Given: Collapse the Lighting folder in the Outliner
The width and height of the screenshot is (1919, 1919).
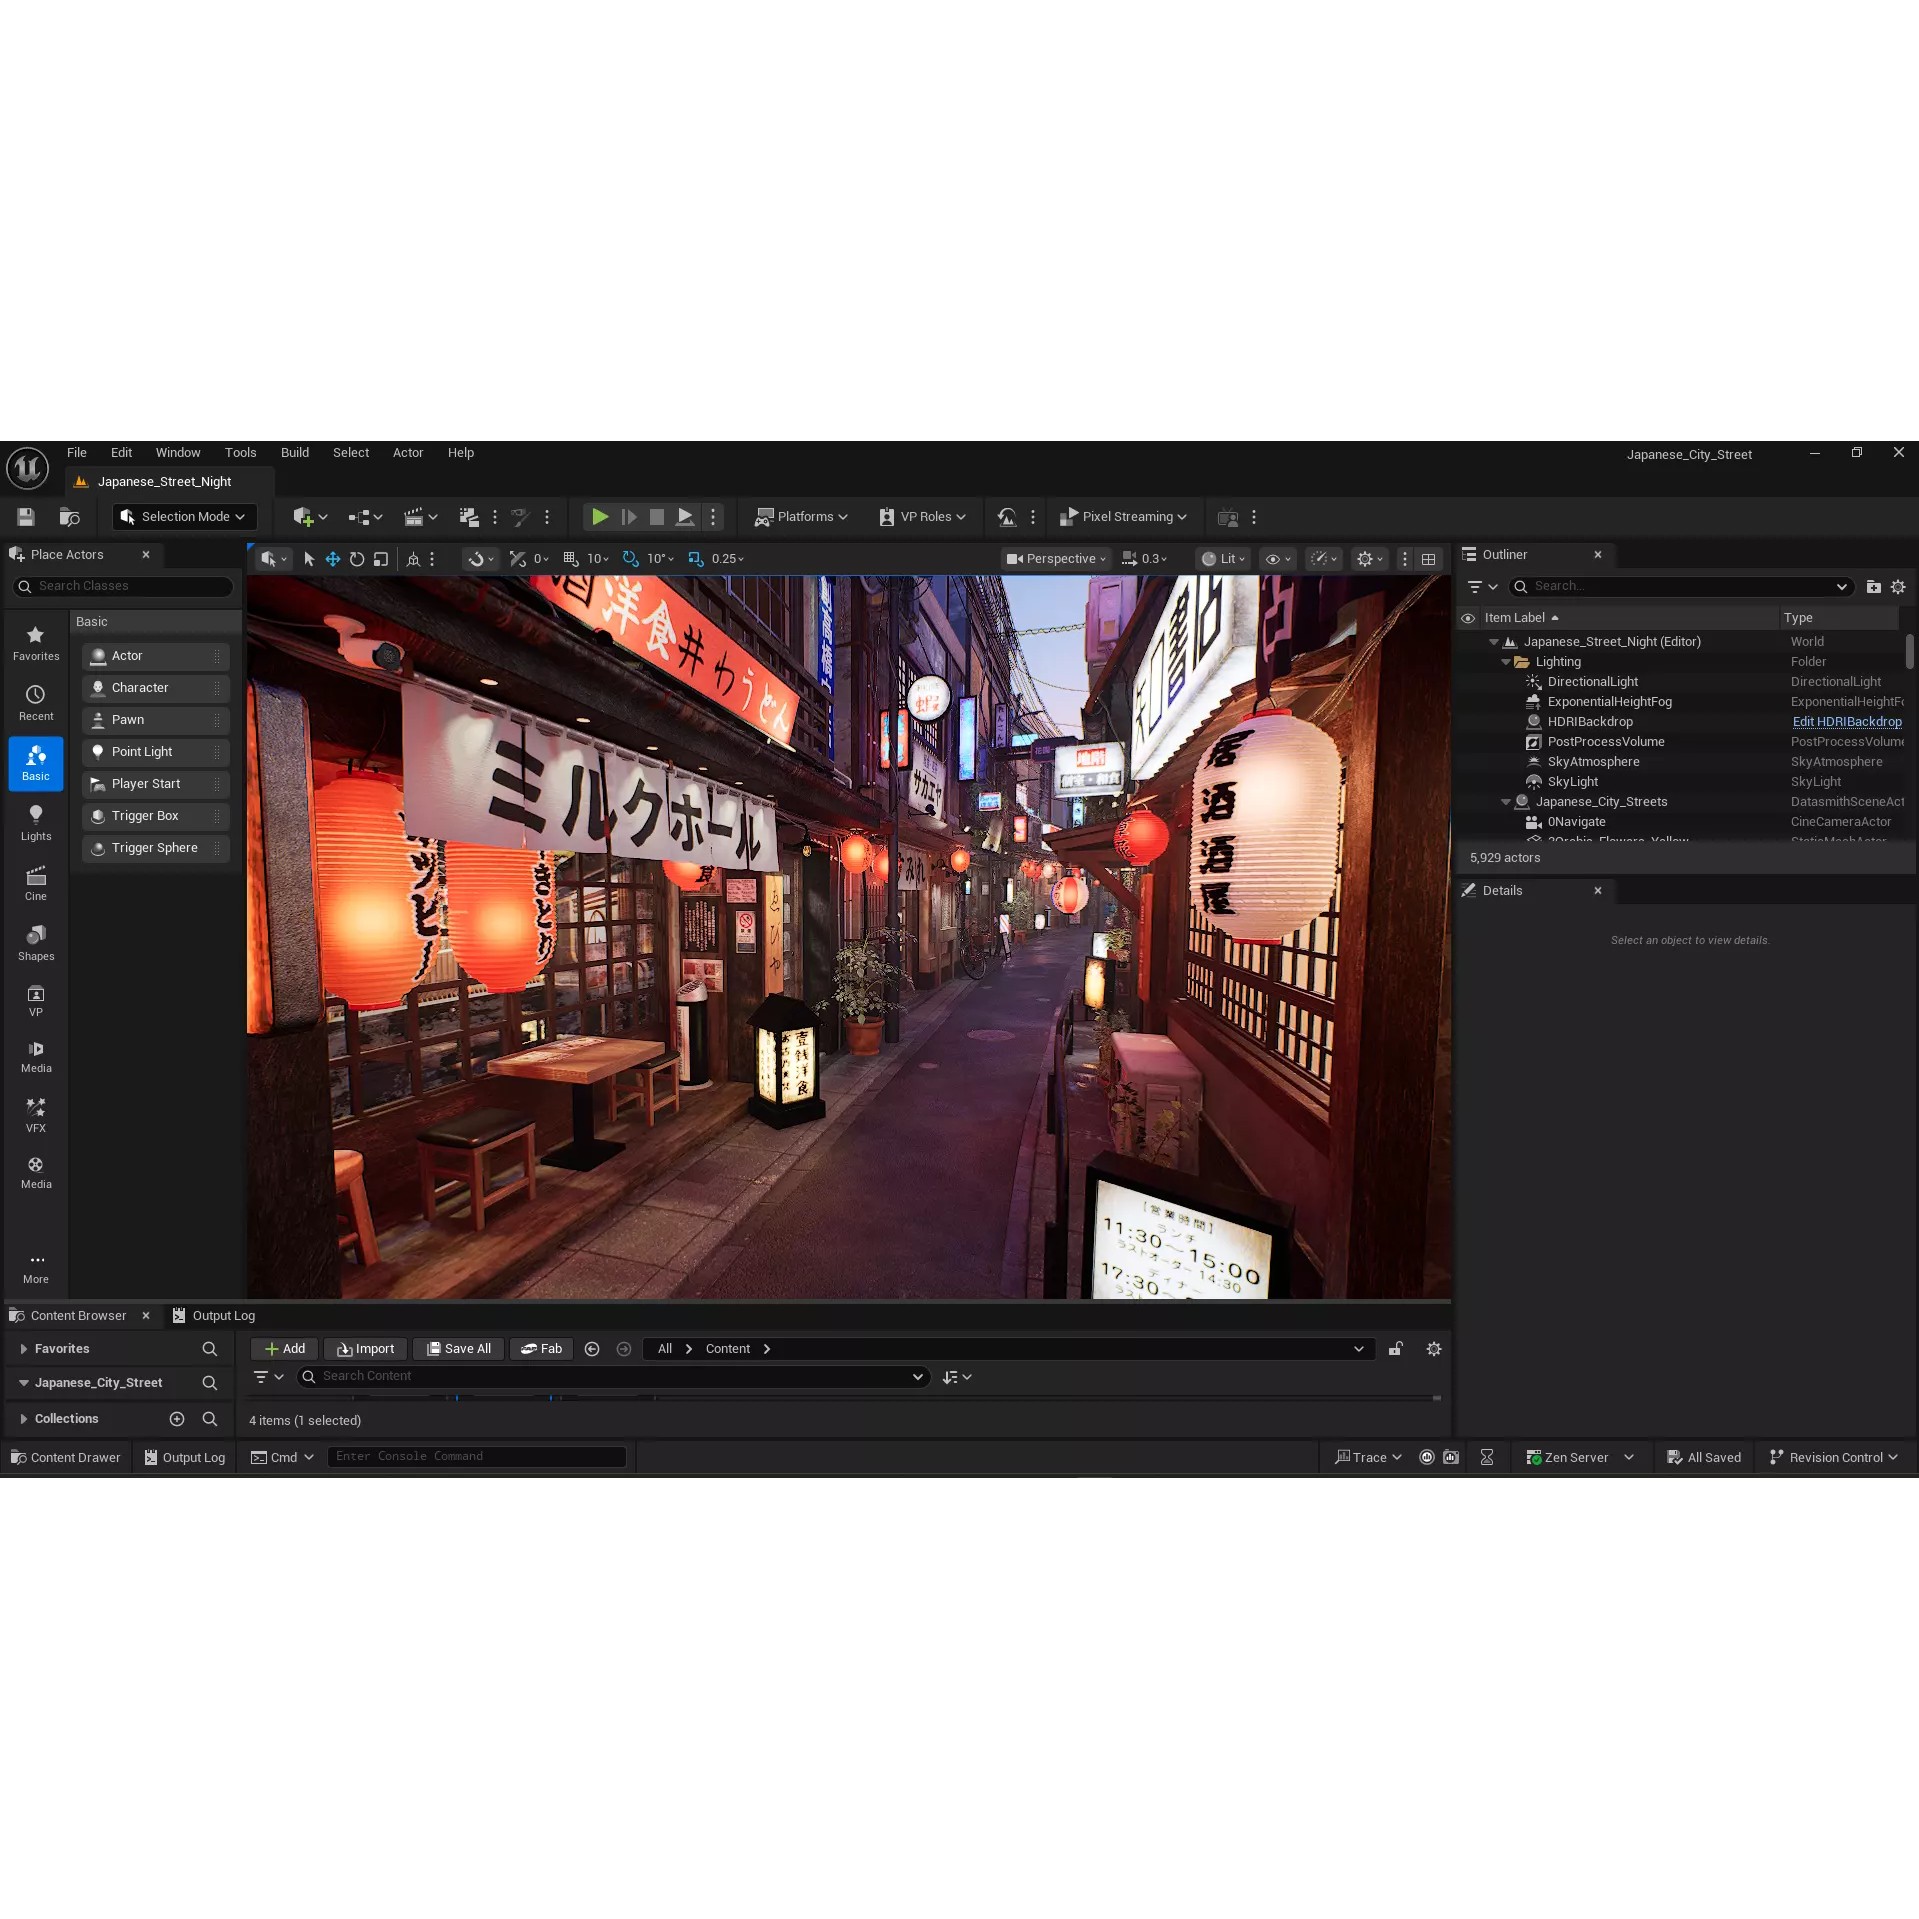Looking at the screenshot, I should click(1506, 661).
